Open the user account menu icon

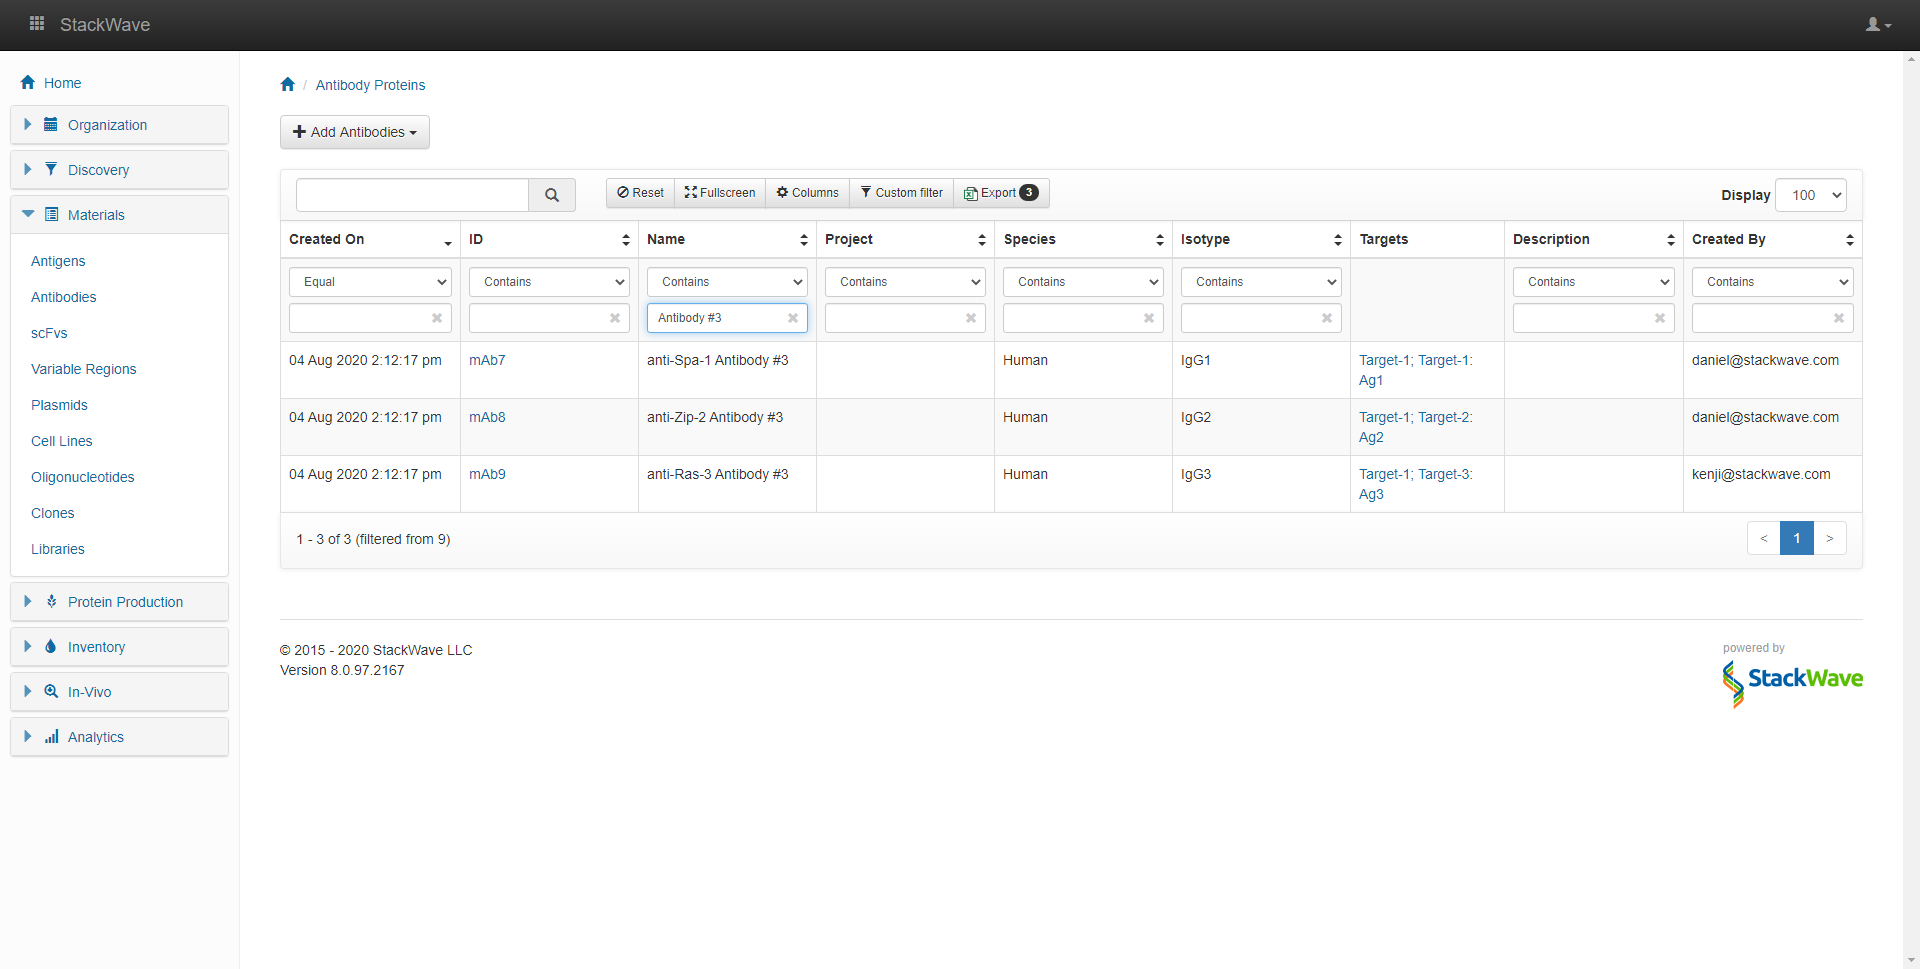pyautogui.click(x=1877, y=25)
